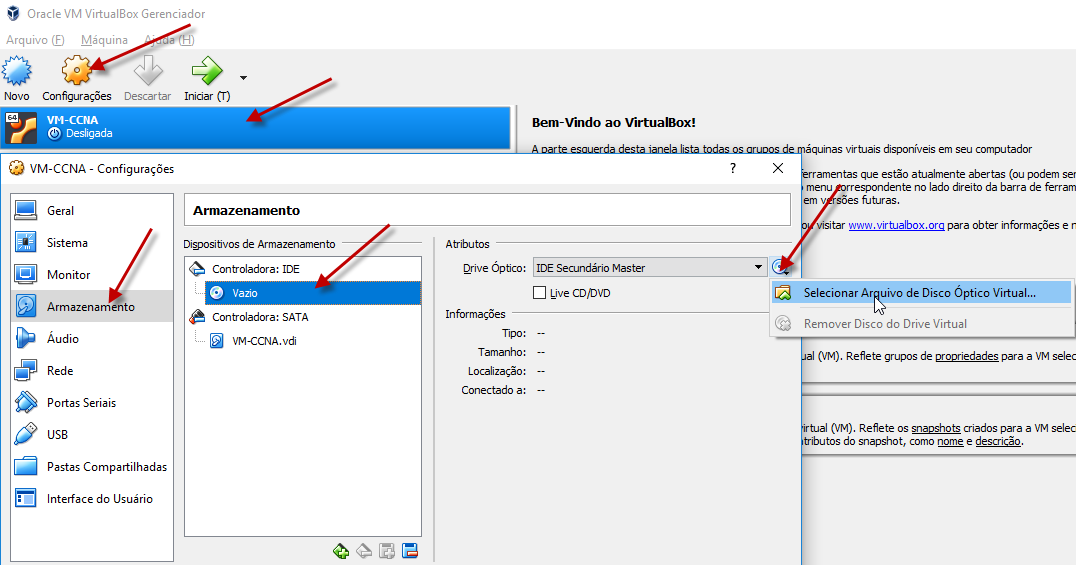Expand the Iniciar dropdown arrow
The height and width of the screenshot is (565, 1076).
[243, 78]
